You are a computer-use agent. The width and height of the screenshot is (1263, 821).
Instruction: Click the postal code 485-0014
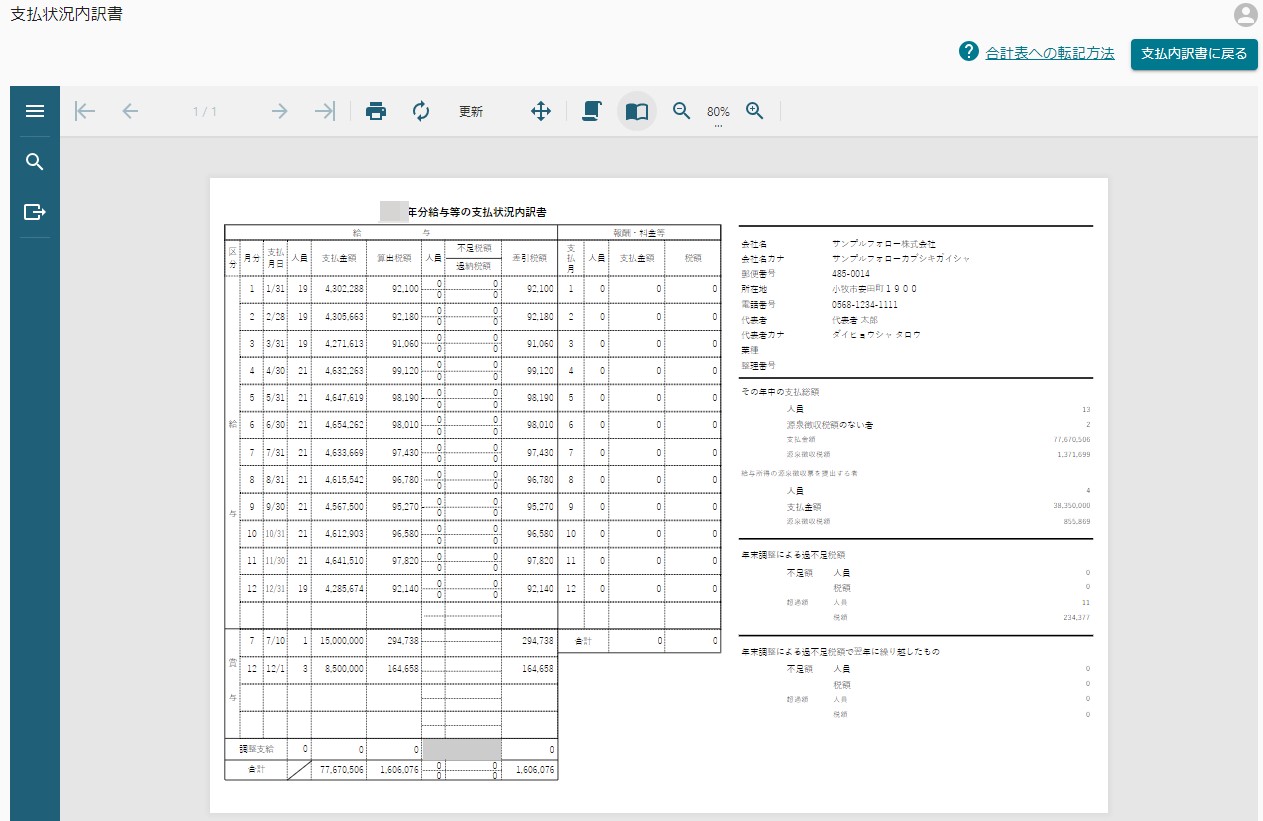[850, 273]
